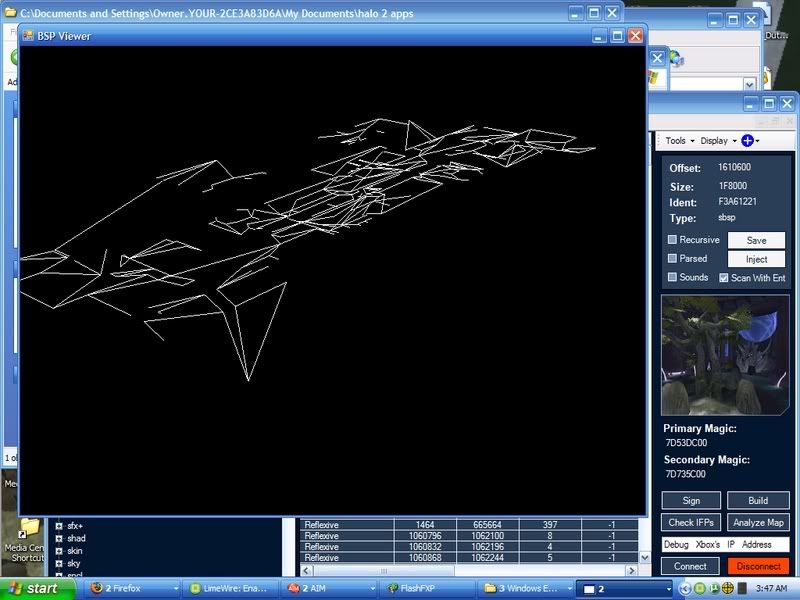800x600 pixels.
Task: Click the Secondary Magic value 7D735C00
Action: (x=685, y=474)
